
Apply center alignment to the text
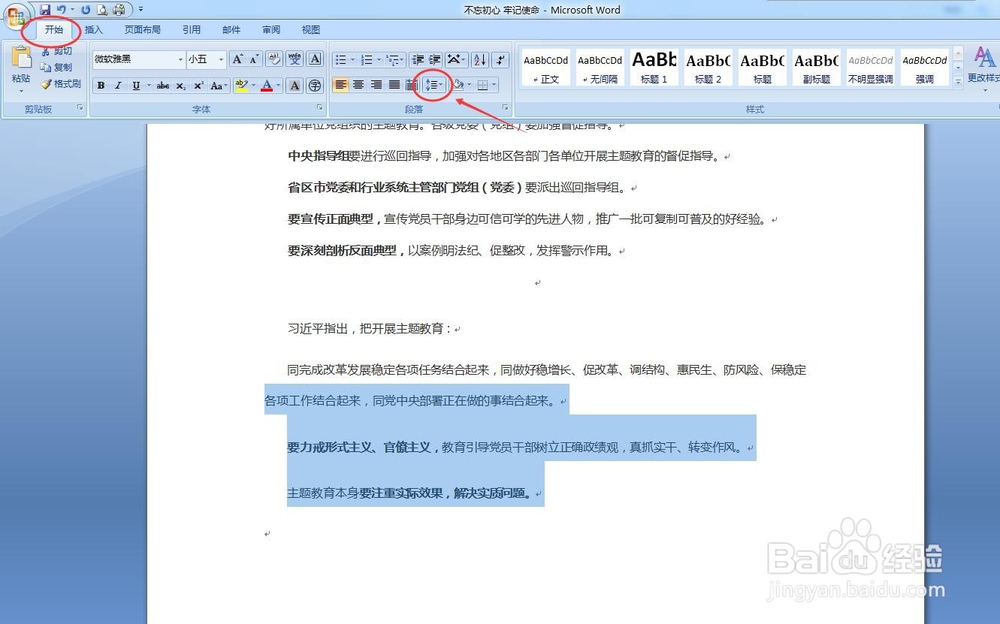360,84
